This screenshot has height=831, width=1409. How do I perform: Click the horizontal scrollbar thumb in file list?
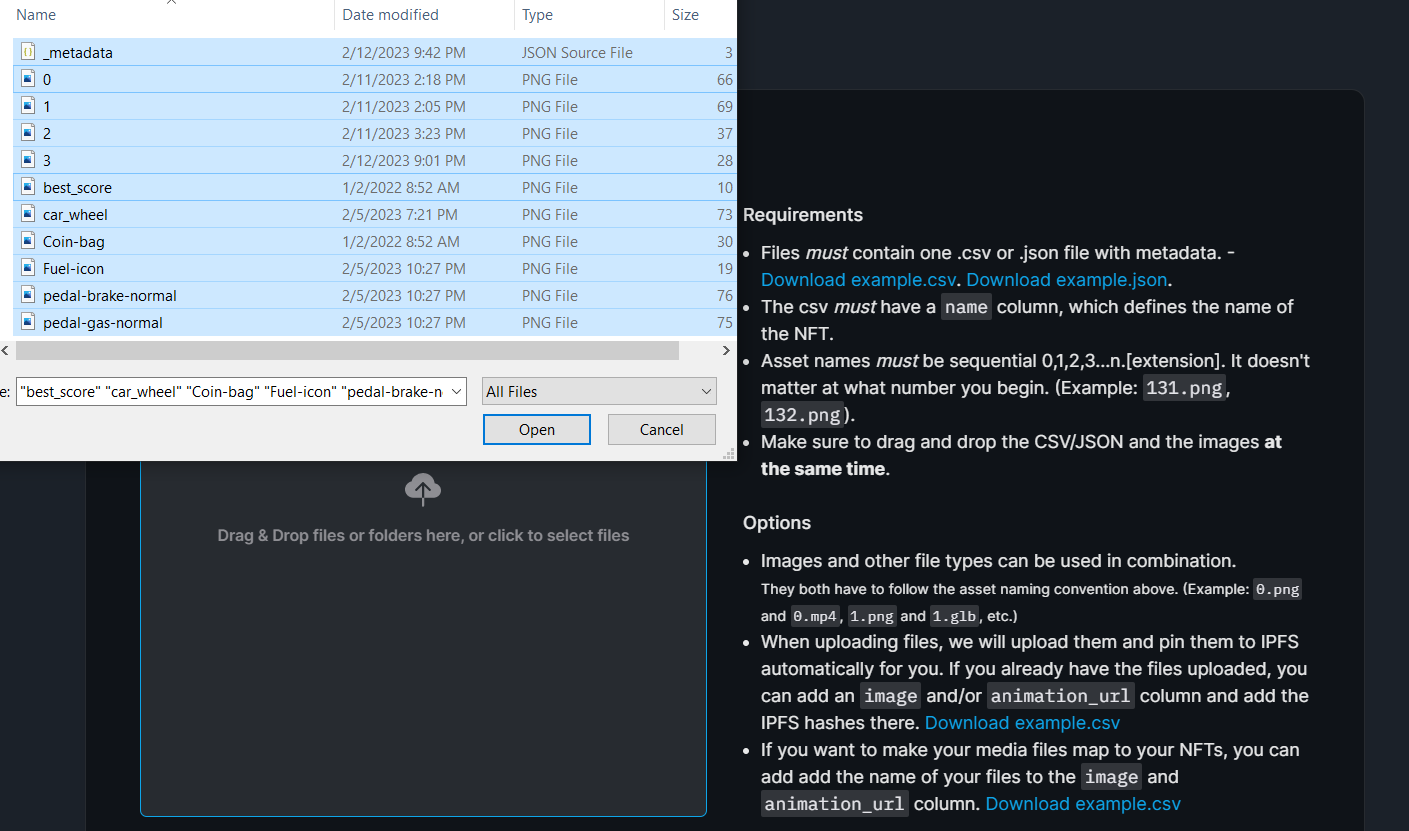[347, 351]
